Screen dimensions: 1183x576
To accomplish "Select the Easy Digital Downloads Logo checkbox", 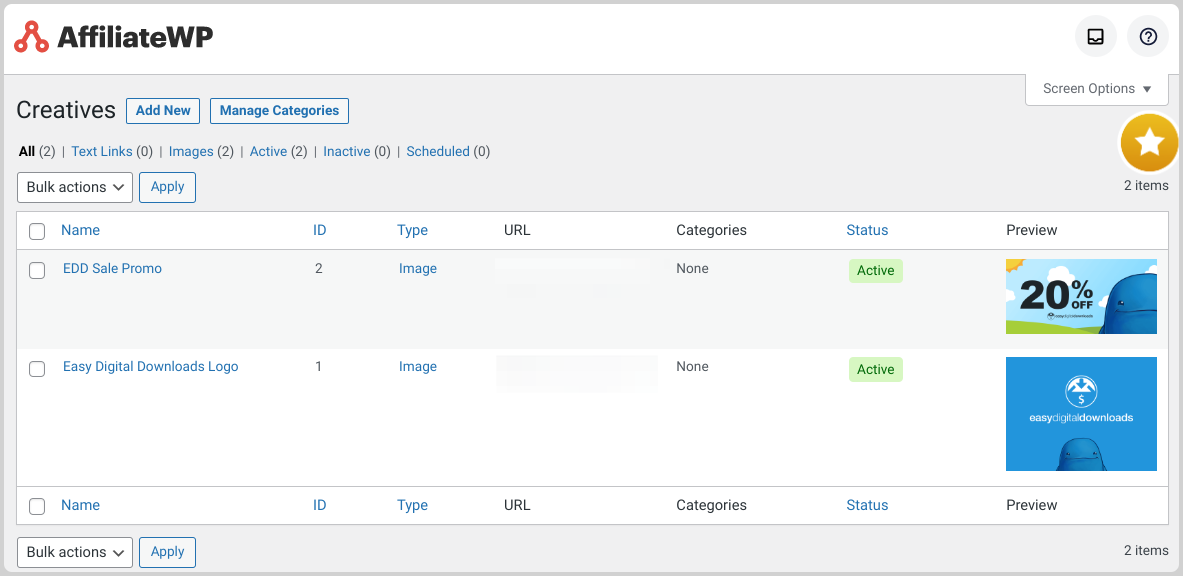I will coord(37,369).
